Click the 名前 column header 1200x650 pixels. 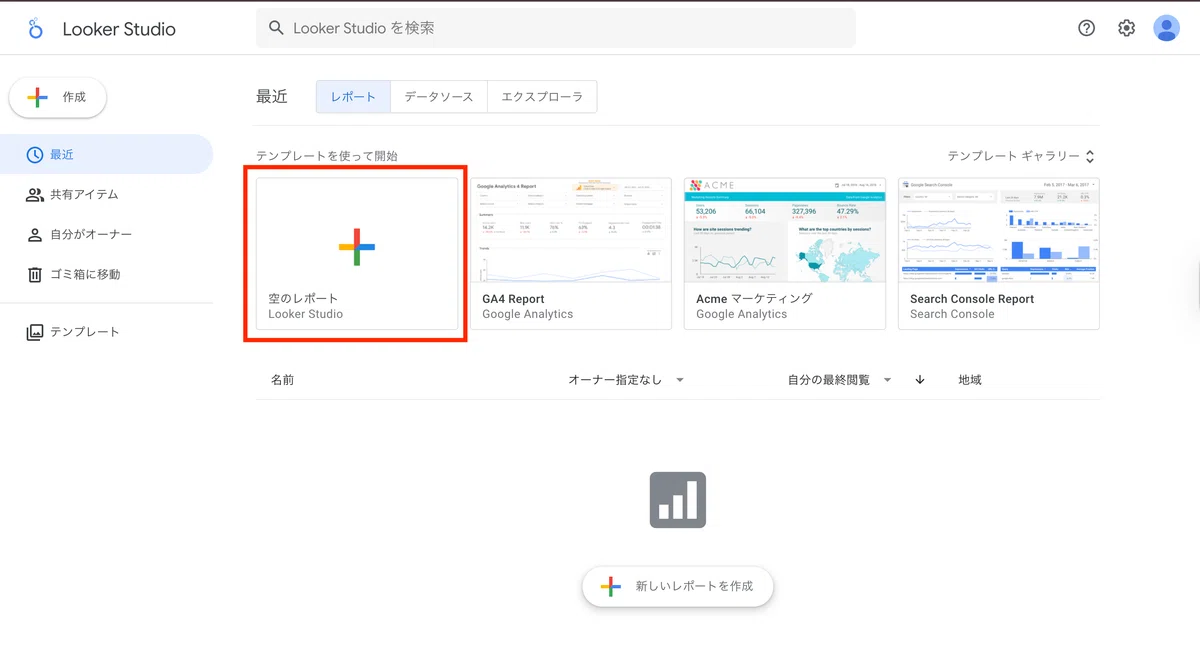[x=282, y=380]
